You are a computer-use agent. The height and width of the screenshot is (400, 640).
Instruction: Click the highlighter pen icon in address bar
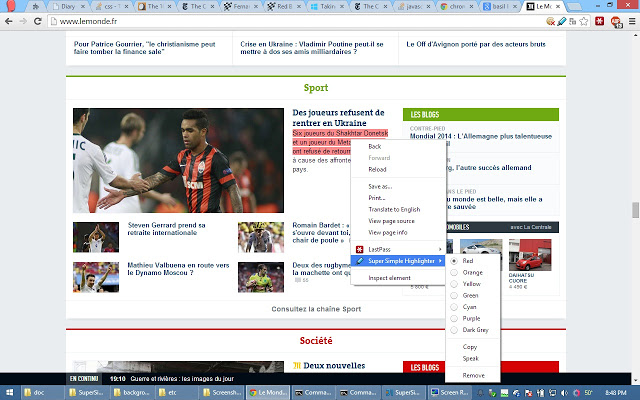pos(562,21)
